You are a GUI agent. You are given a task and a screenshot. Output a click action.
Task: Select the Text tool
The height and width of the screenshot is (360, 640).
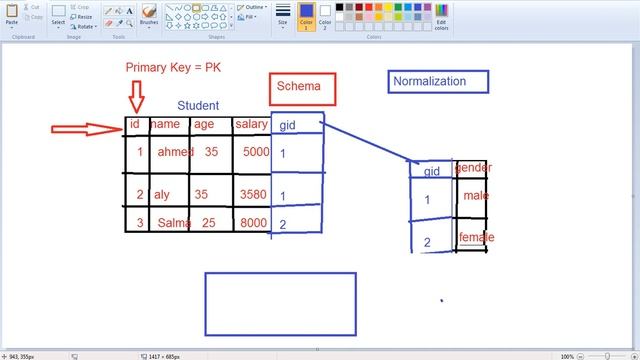pos(130,11)
